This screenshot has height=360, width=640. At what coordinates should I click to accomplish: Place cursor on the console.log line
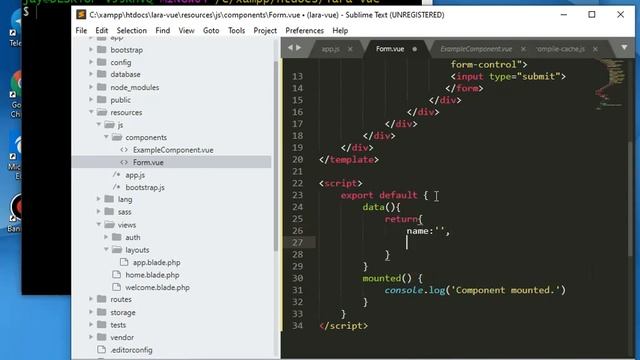coord(475,290)
